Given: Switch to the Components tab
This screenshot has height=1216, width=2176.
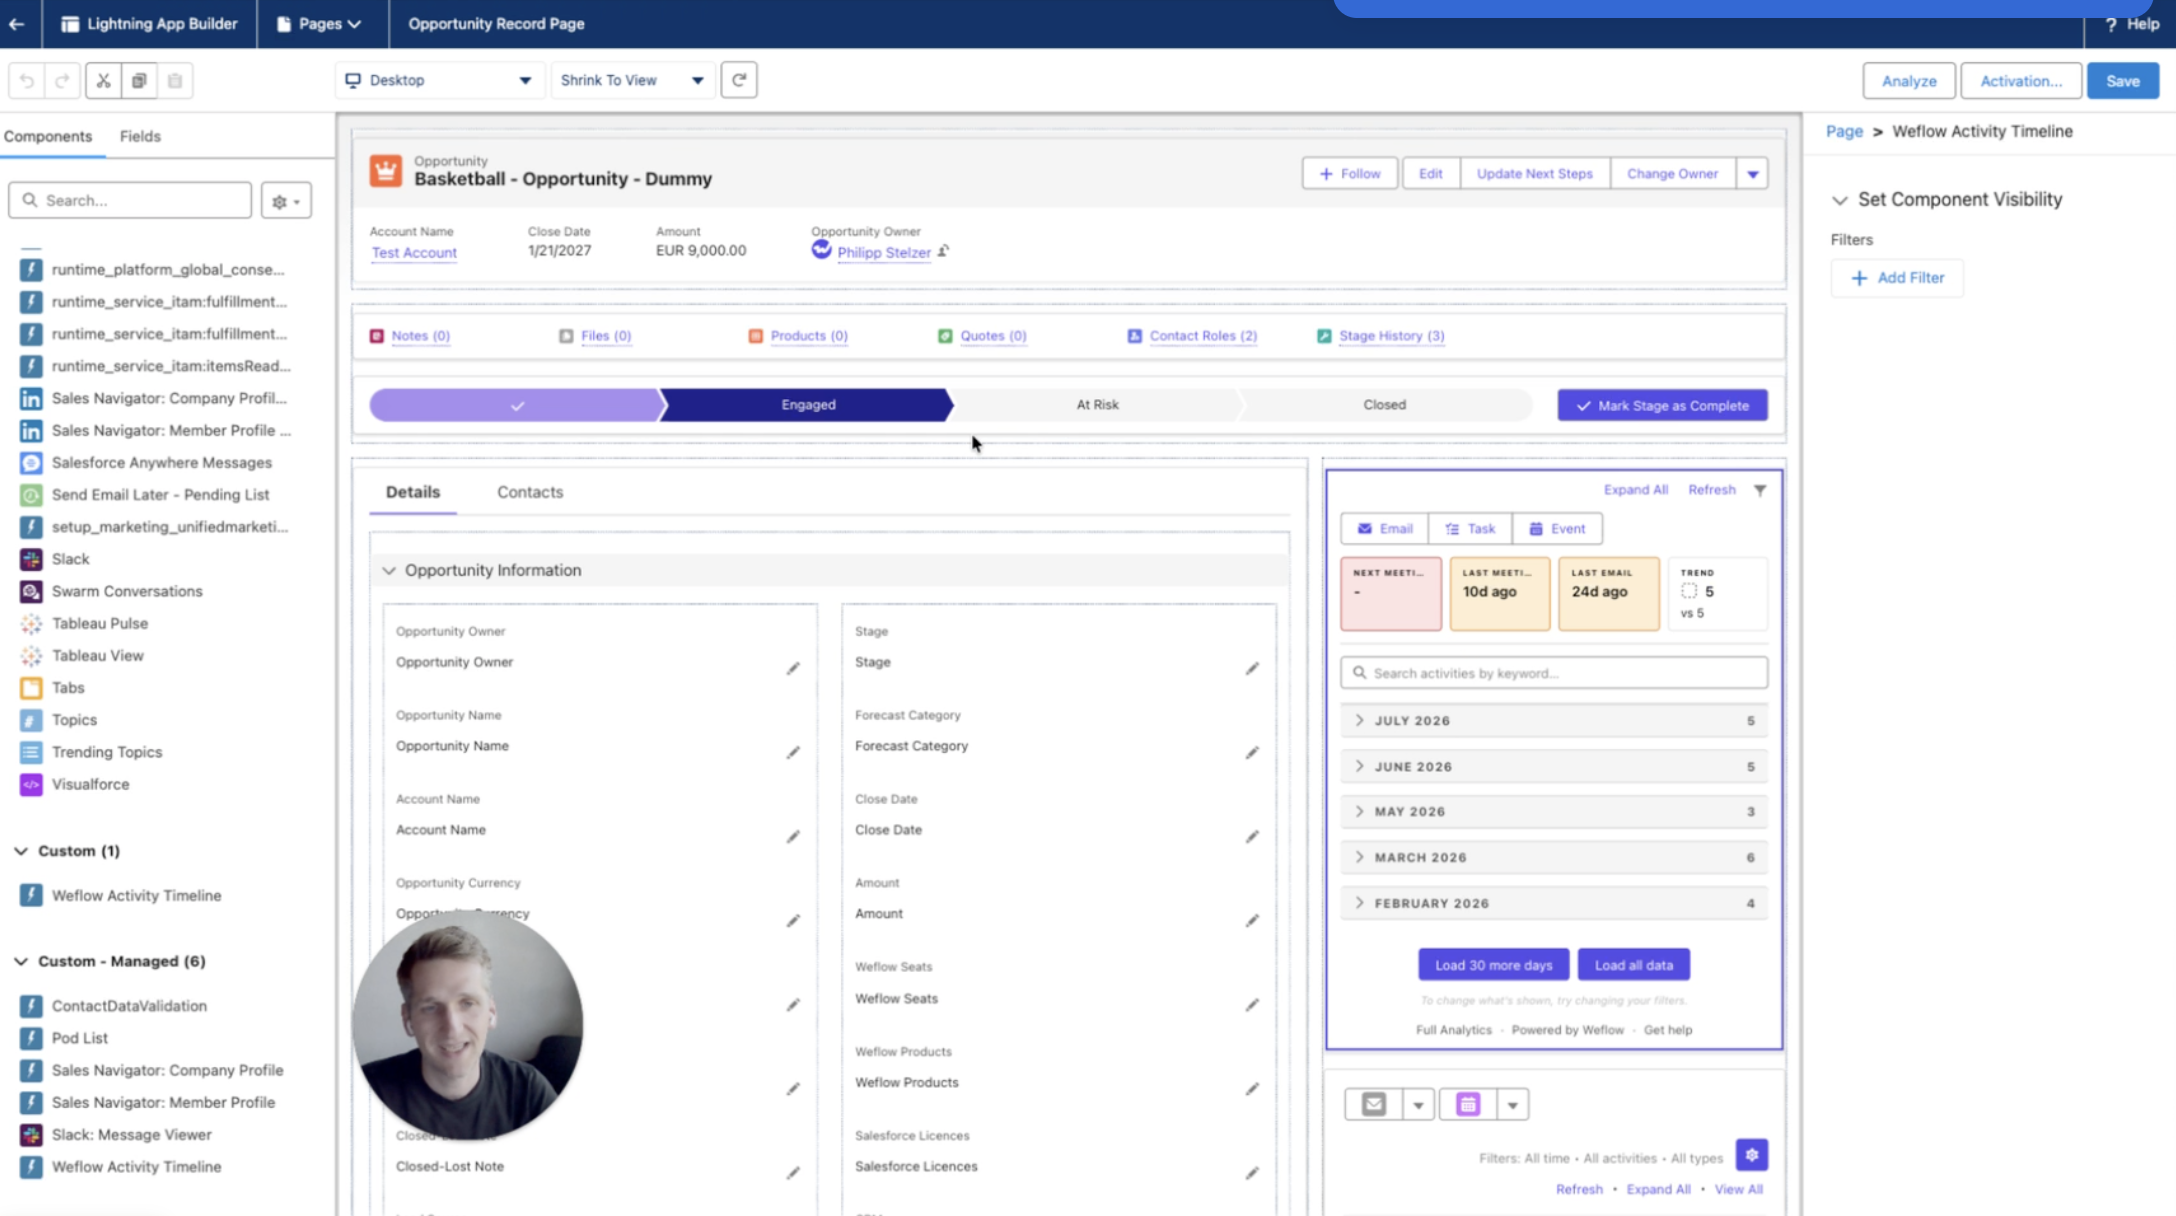Looking at the screenshot, I should (48, 136).
